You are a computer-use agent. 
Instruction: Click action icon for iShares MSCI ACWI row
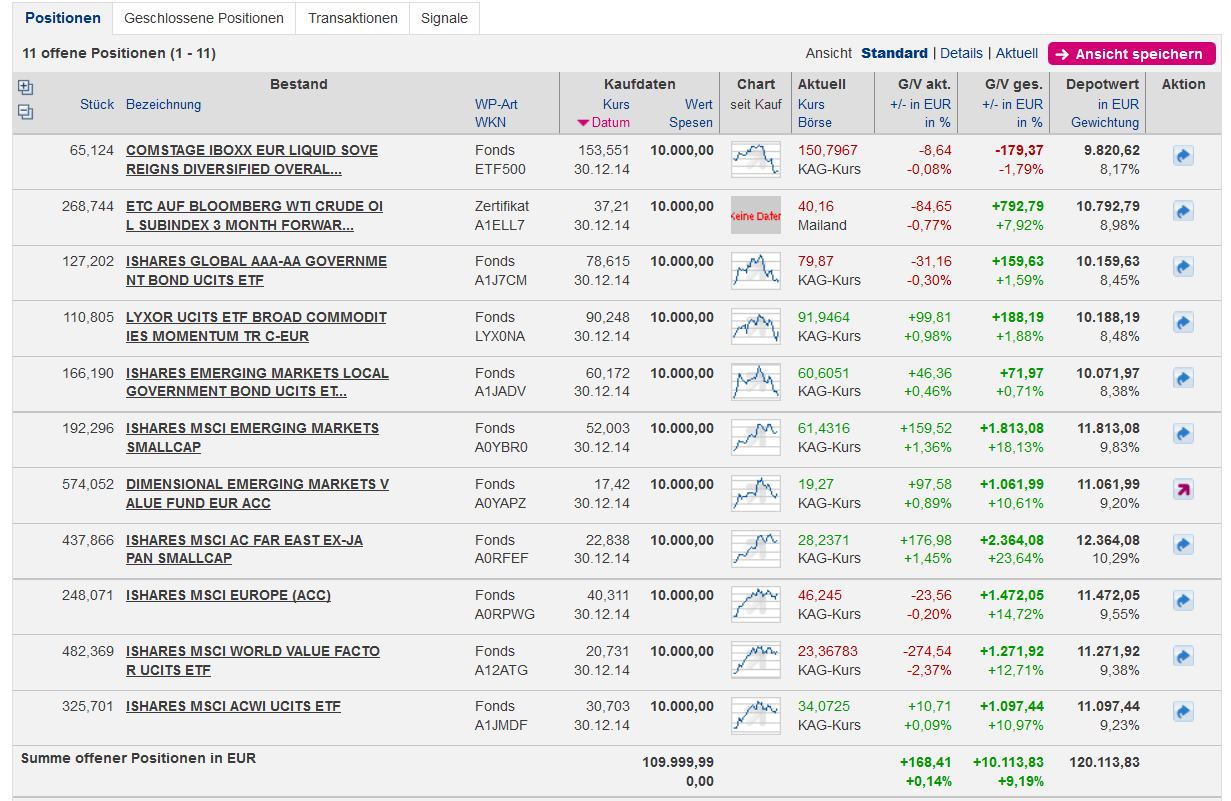[1183, 712]
